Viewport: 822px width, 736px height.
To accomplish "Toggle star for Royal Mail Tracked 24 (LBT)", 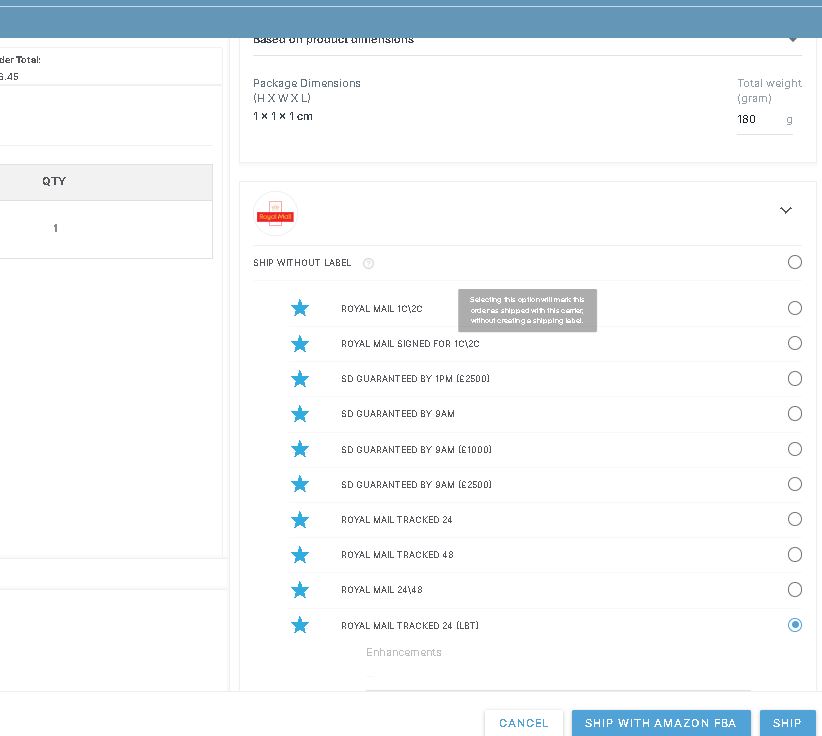I will [x=300, y=625].
